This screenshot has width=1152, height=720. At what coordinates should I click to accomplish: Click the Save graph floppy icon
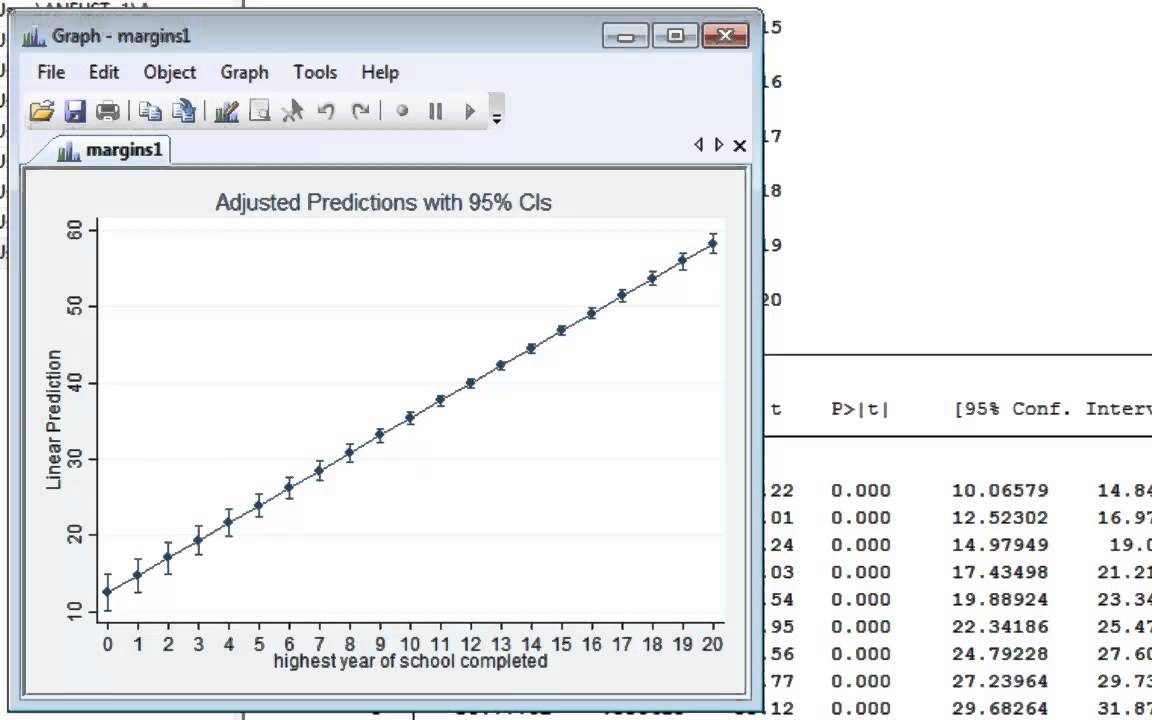pos(75,111)
